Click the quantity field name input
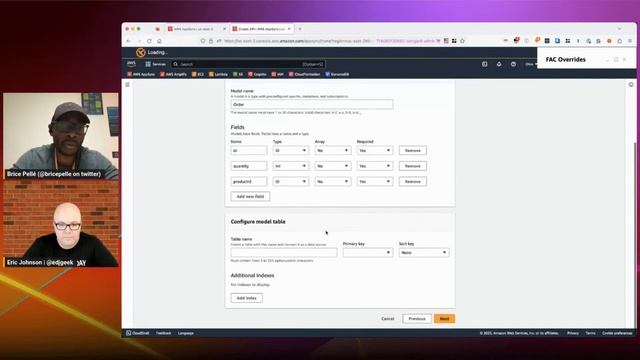The height and width of the screenshot is (360, 640). 249,166
